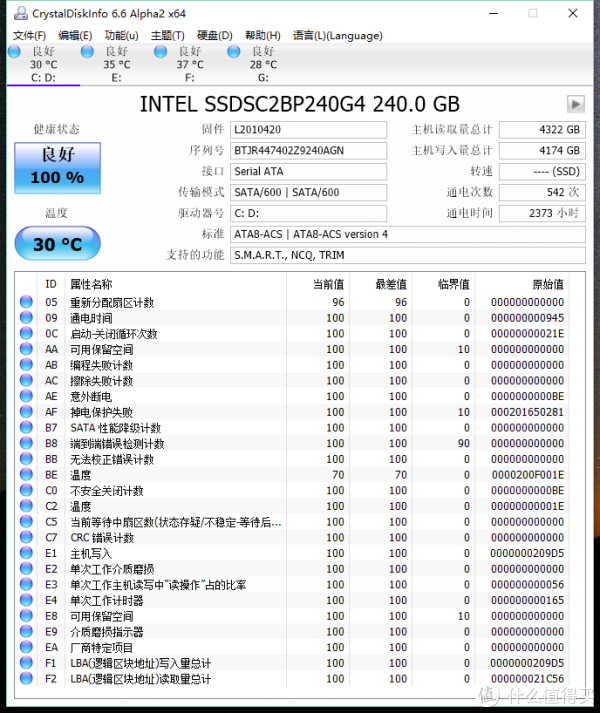Click the 30 °C temperature button
The height and width of the screenshot is (713, 600).
coord(57,244)
